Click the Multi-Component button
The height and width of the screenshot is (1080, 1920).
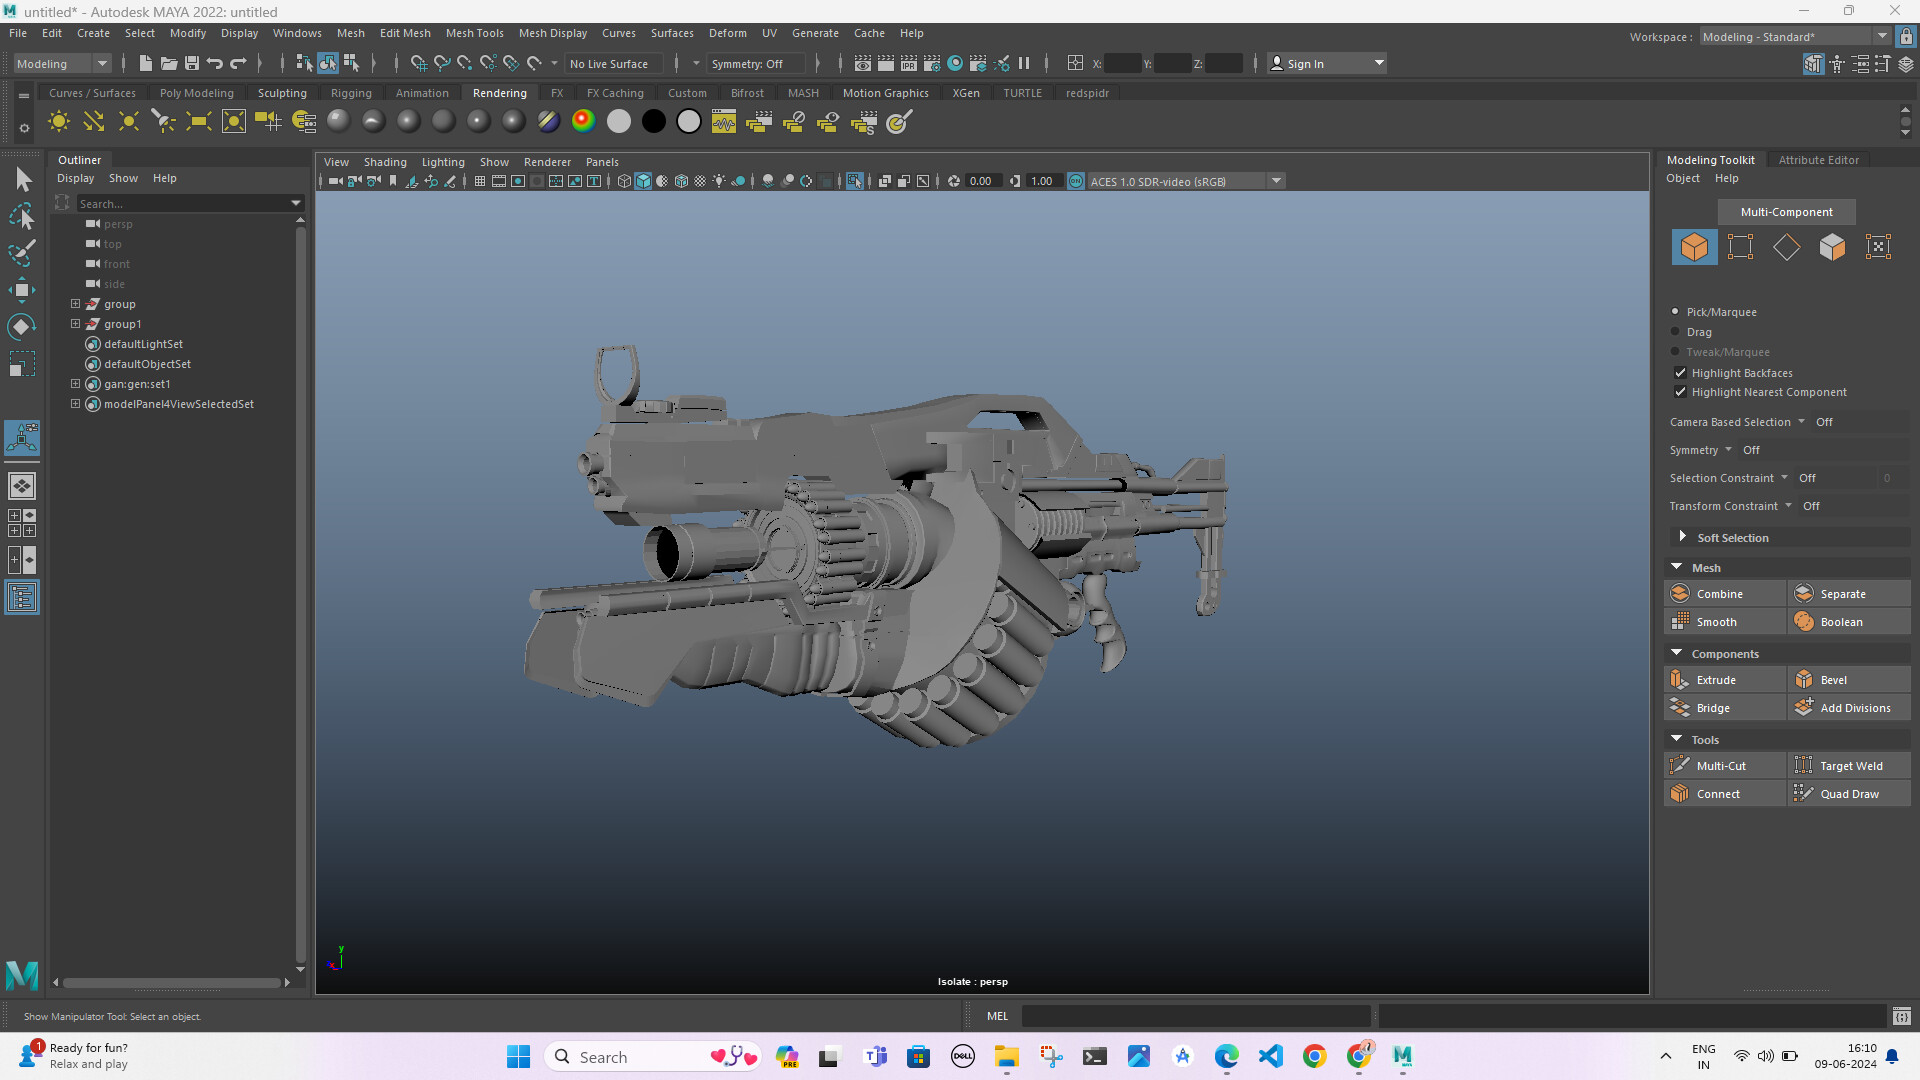pos(1786,212)
